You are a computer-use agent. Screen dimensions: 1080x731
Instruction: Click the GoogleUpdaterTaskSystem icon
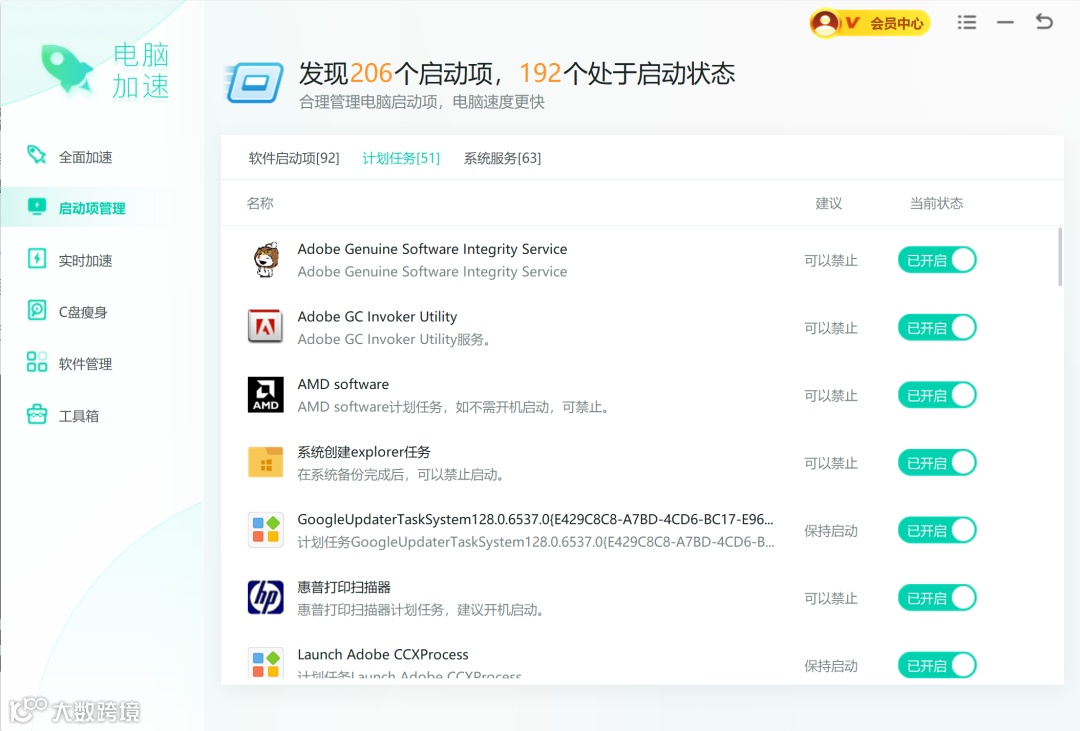pyautogui.click(x=266, y=530)
